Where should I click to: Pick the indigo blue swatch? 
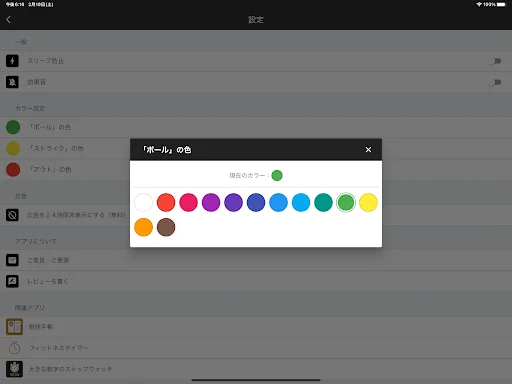(x=256, y=202)
